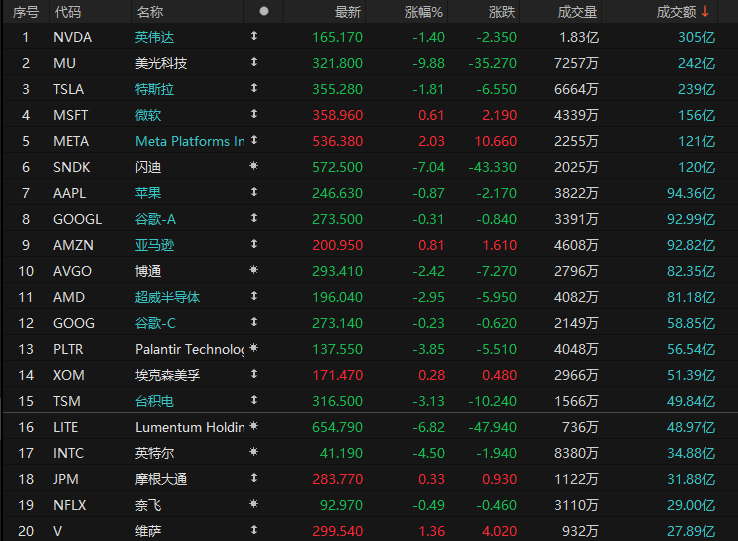Click turnover 305亿 in NVDA row
The width and height of the screenshot is (738, 541).
[x=697, y=37]
